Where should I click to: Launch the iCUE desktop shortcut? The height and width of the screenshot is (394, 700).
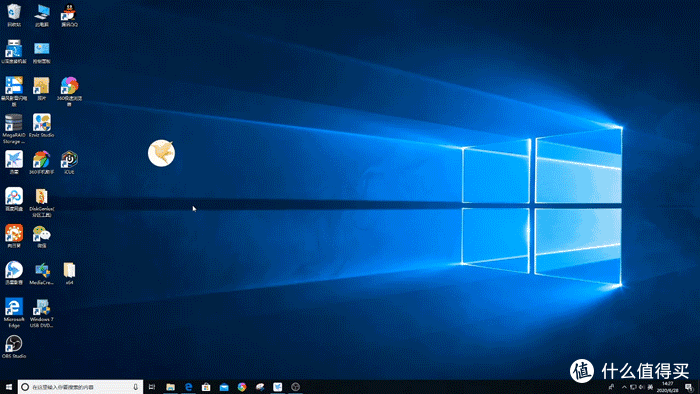(69, 162)
